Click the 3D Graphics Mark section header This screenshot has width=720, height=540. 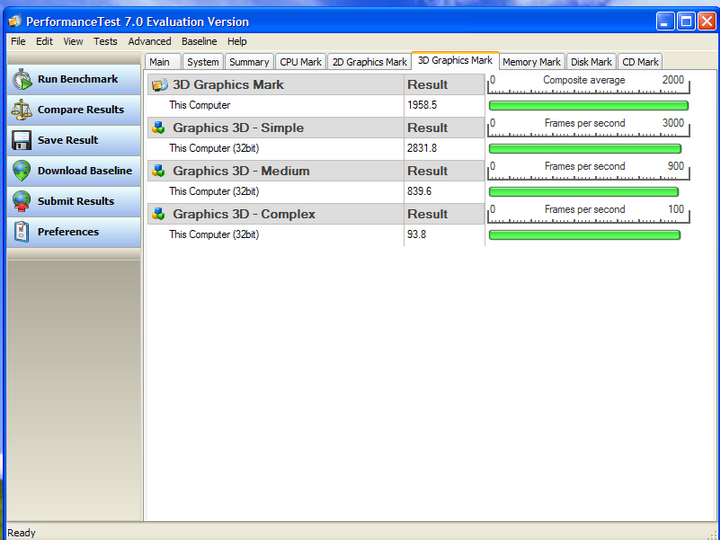(x=276, y=85)
